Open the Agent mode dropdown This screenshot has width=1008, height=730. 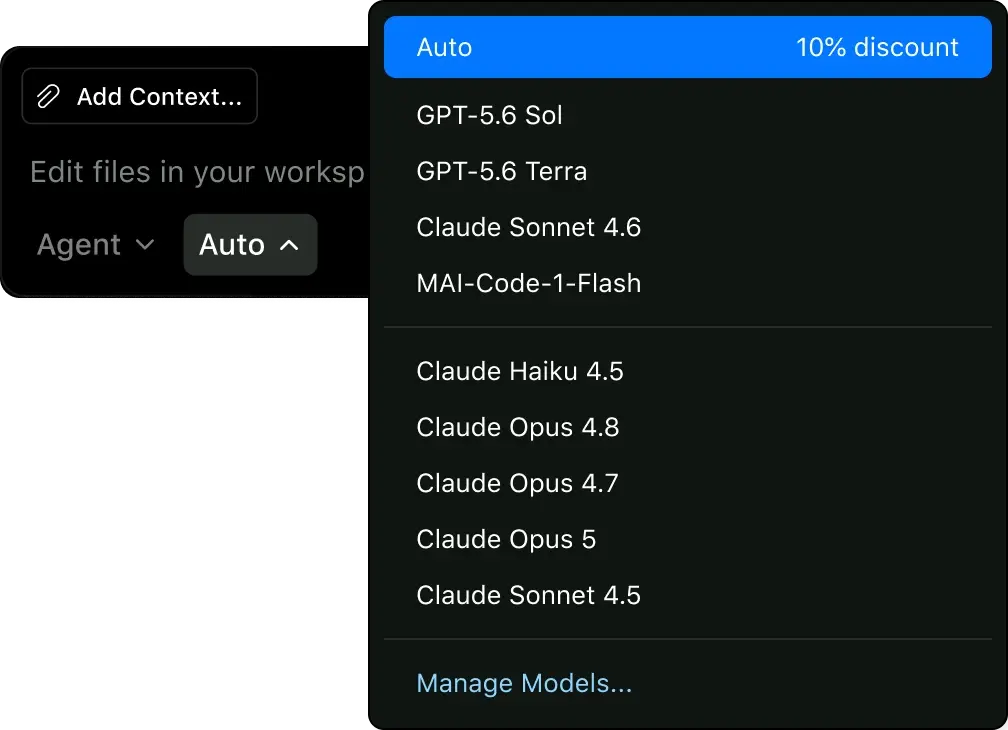point(95,245)
